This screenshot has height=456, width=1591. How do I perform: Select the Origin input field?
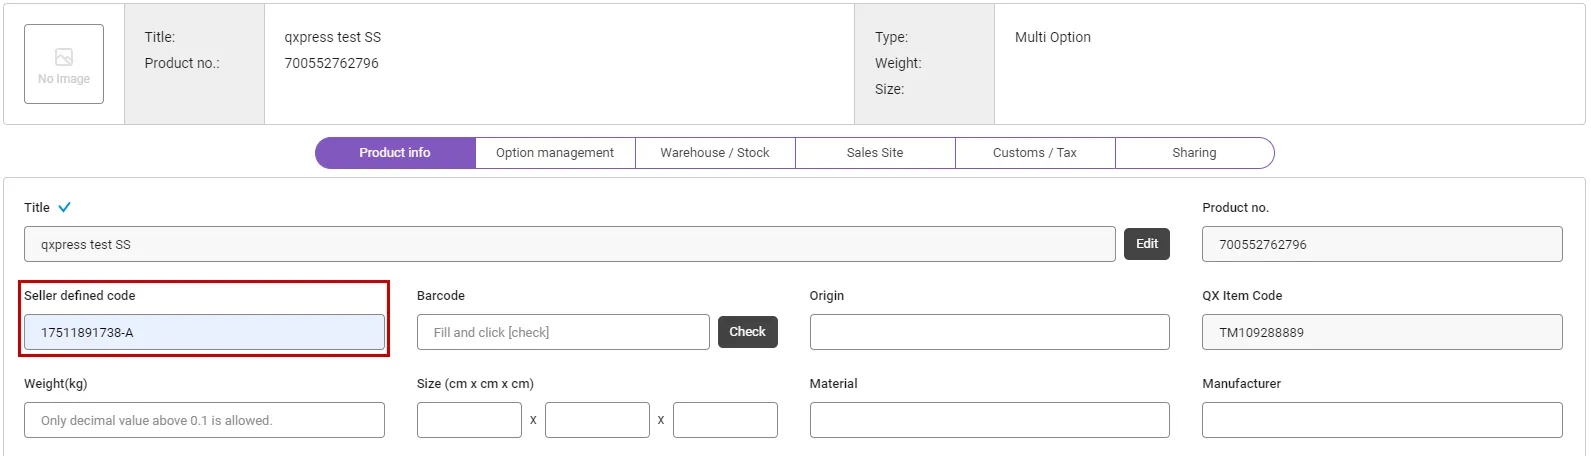tap(989, 332)
